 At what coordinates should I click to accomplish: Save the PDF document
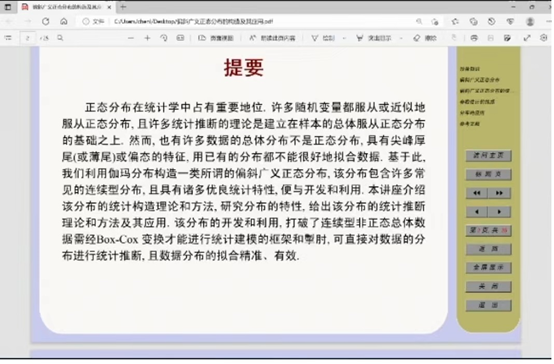tap(490, 38)
